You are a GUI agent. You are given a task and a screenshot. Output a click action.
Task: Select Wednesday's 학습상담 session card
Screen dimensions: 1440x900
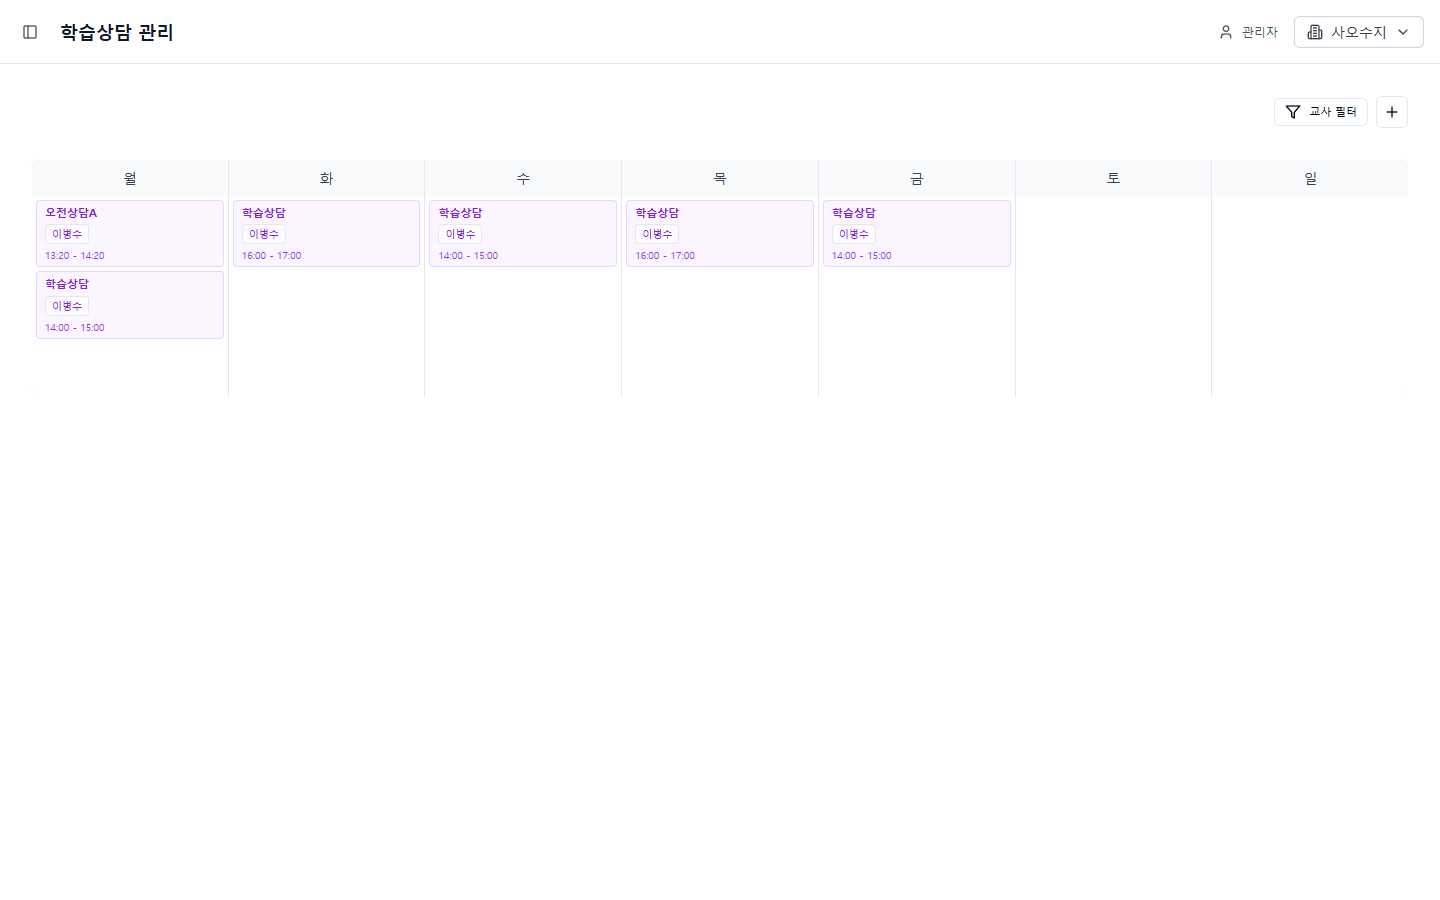[x=523, y=233]
